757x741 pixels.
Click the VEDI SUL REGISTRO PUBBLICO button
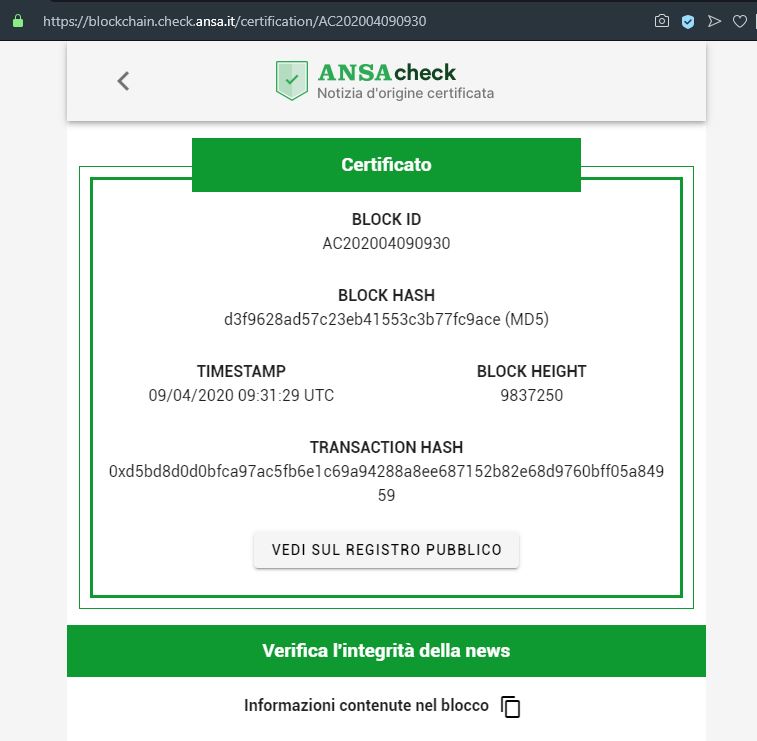click(x=386, y=550)
